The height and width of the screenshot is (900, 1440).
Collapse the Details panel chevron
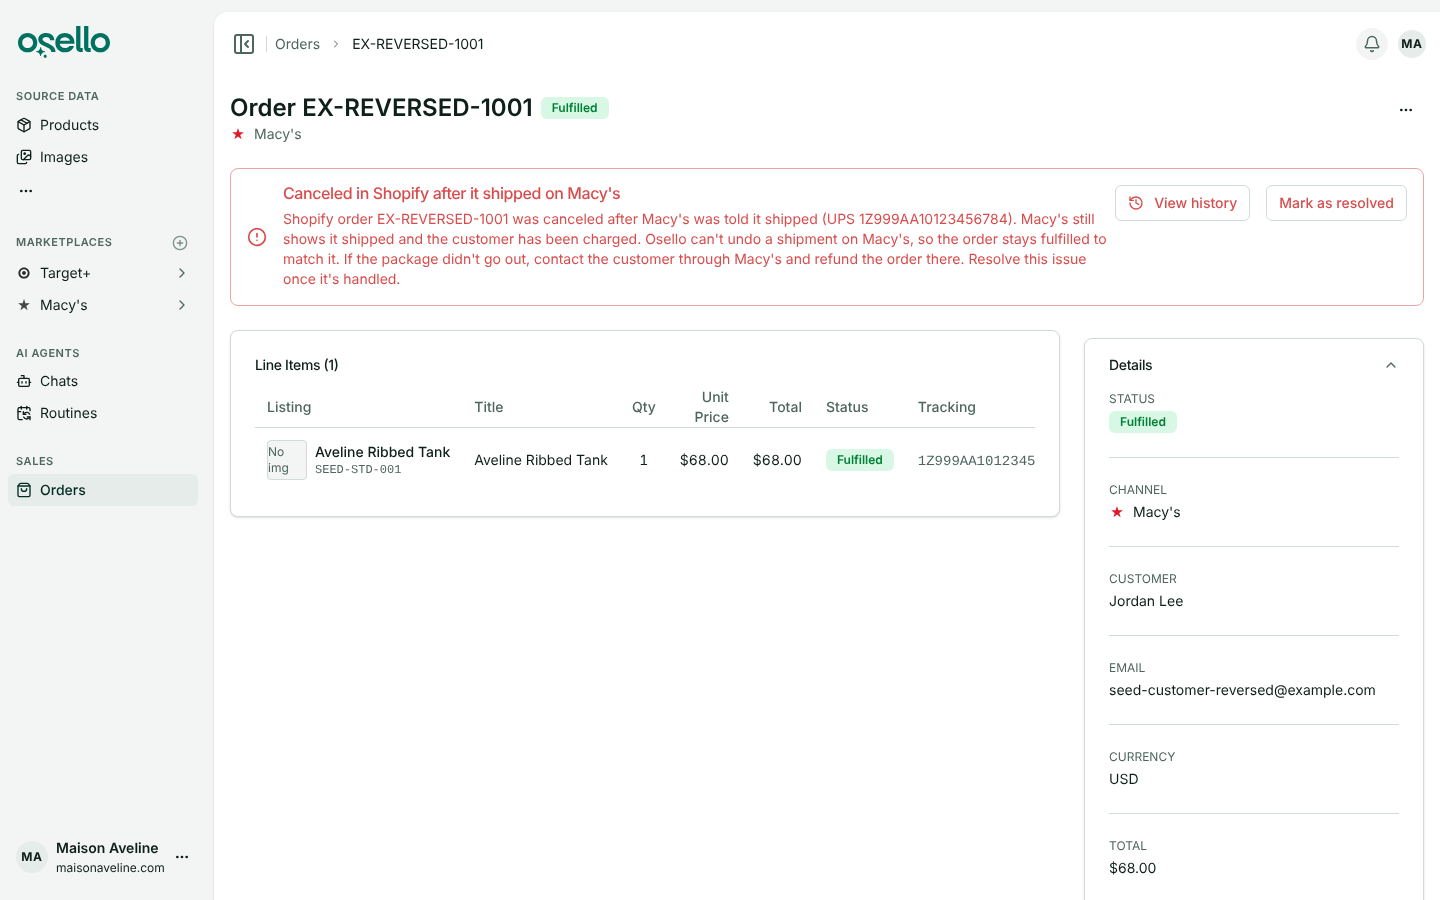click(x=1390, y=365)
